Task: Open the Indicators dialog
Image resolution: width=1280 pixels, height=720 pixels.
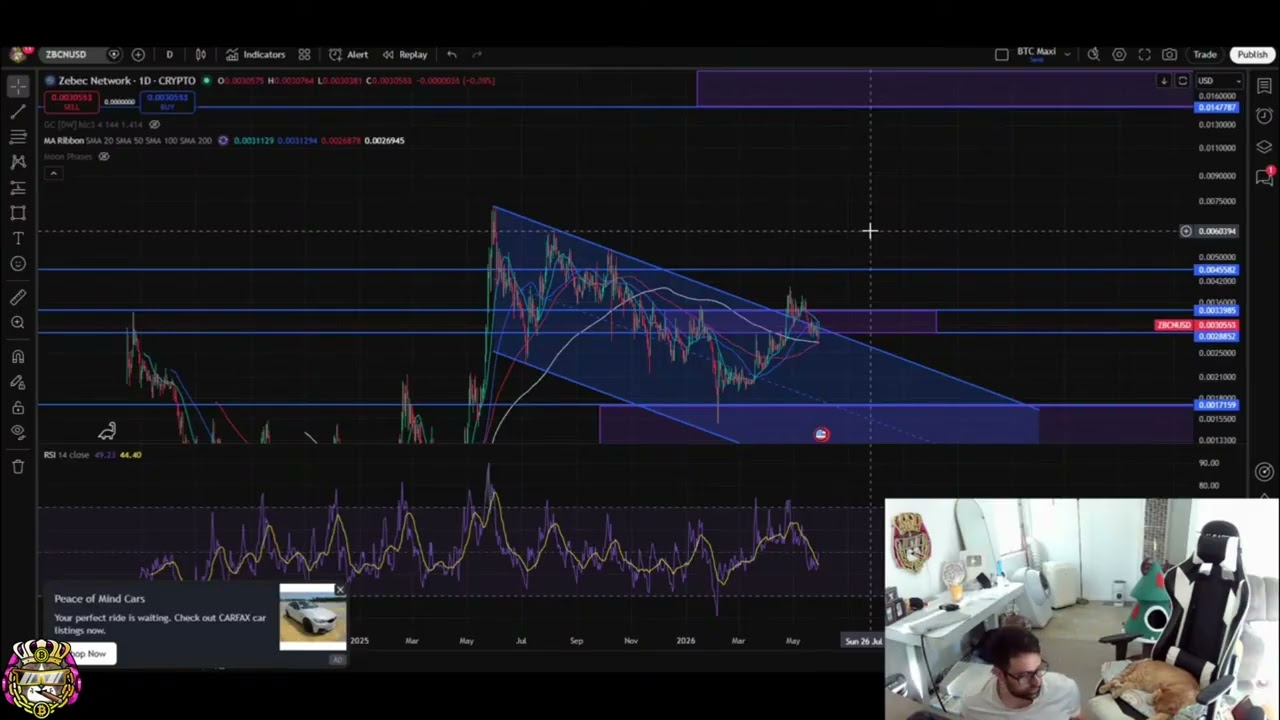Action: pos(256,54)
